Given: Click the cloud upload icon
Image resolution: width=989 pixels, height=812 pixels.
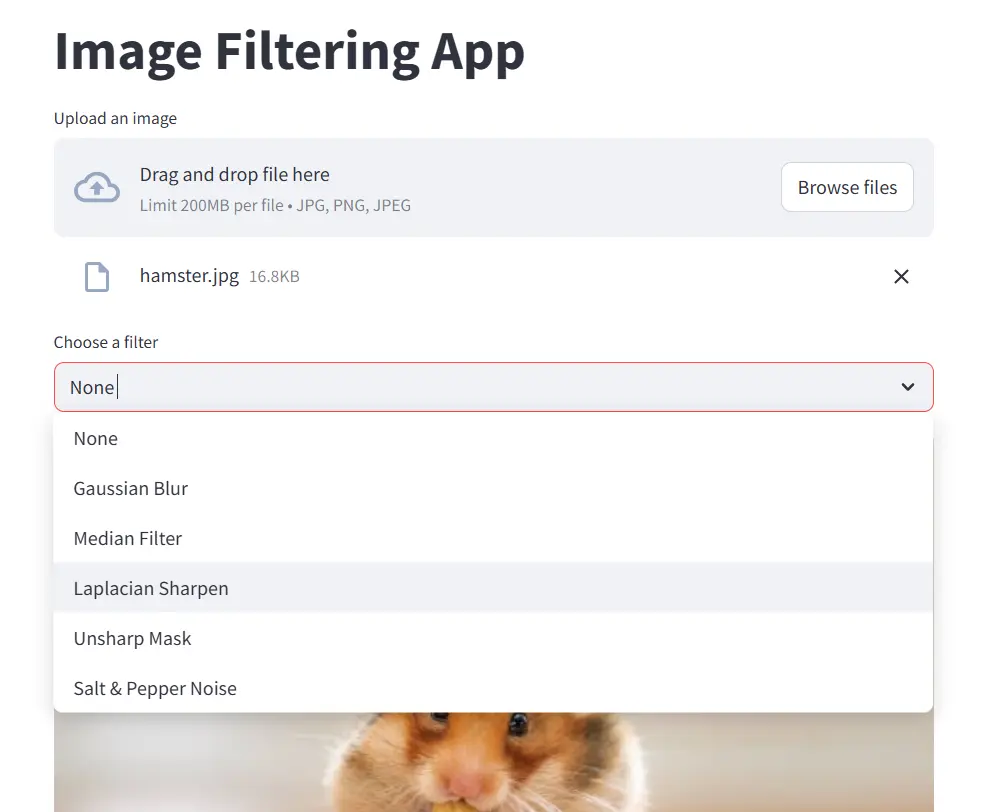Looking at the screenshot, I should tap(97, 187).
